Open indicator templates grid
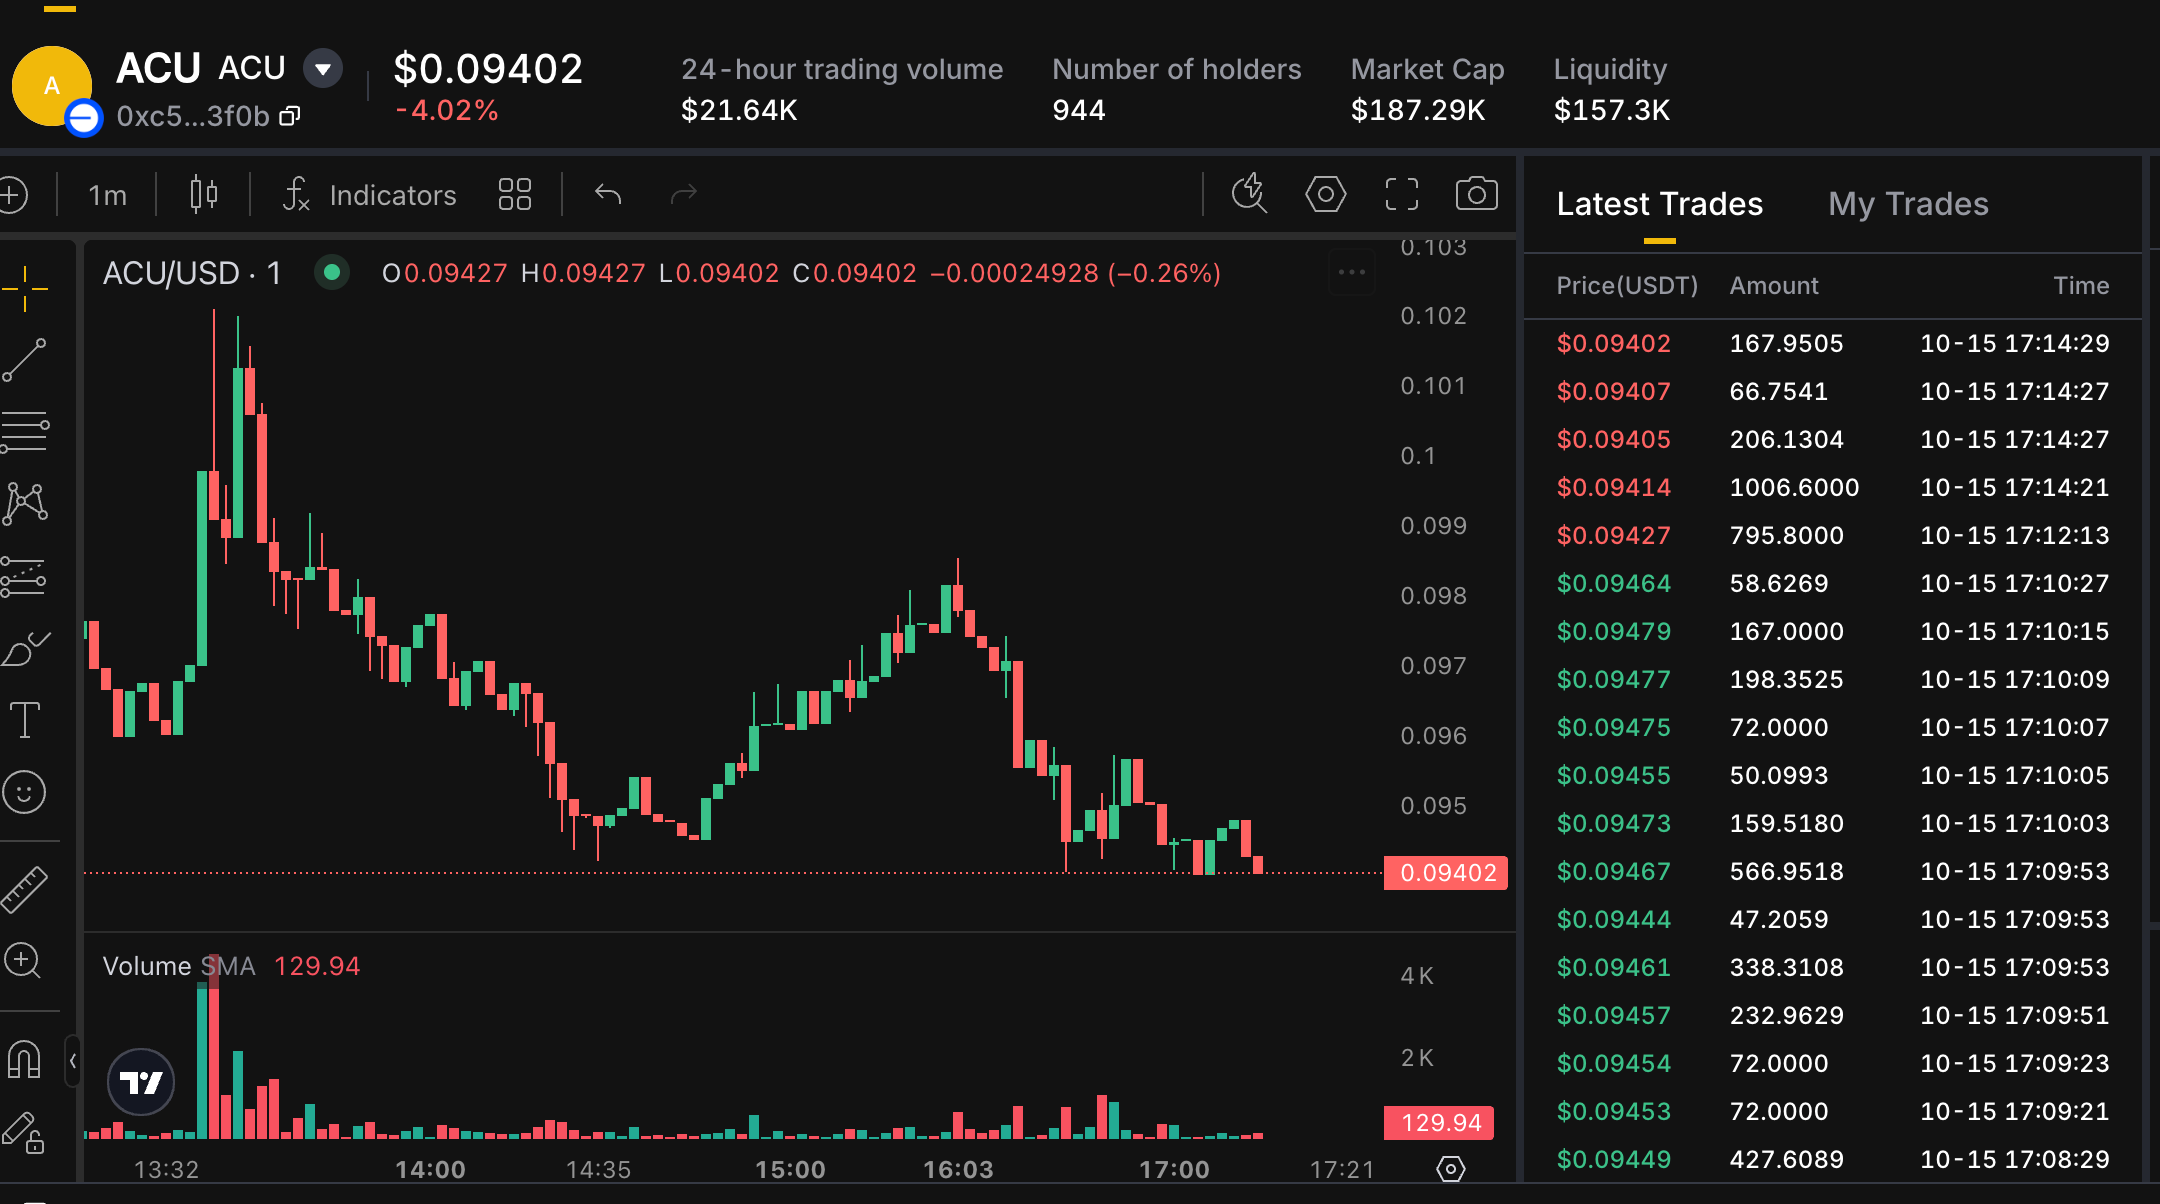 (515, 194)
